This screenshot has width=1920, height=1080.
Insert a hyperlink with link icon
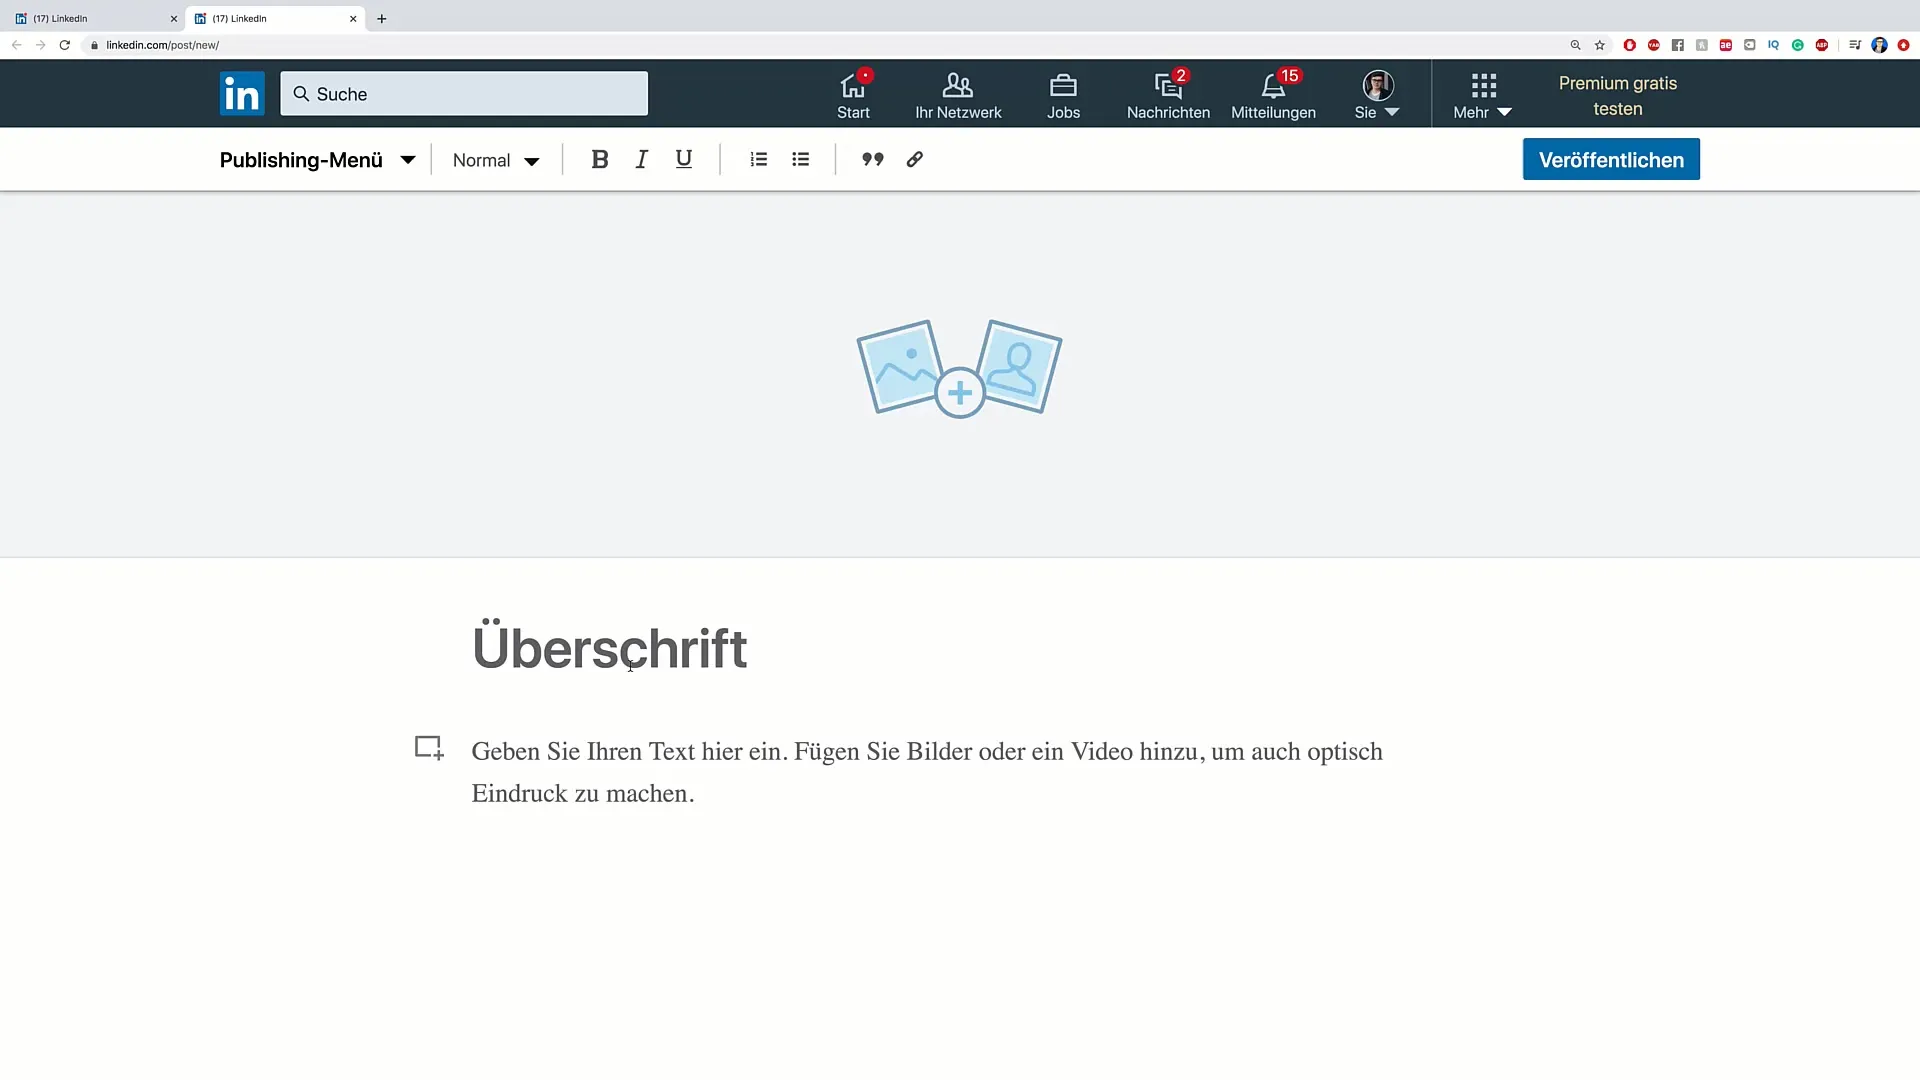pos(915,159)
